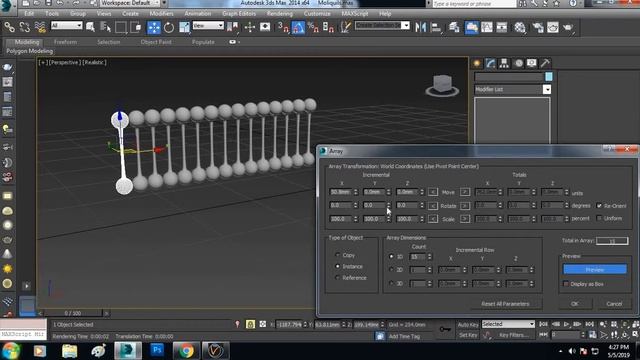Click the Preview button in Array dialog

point(595,269)
